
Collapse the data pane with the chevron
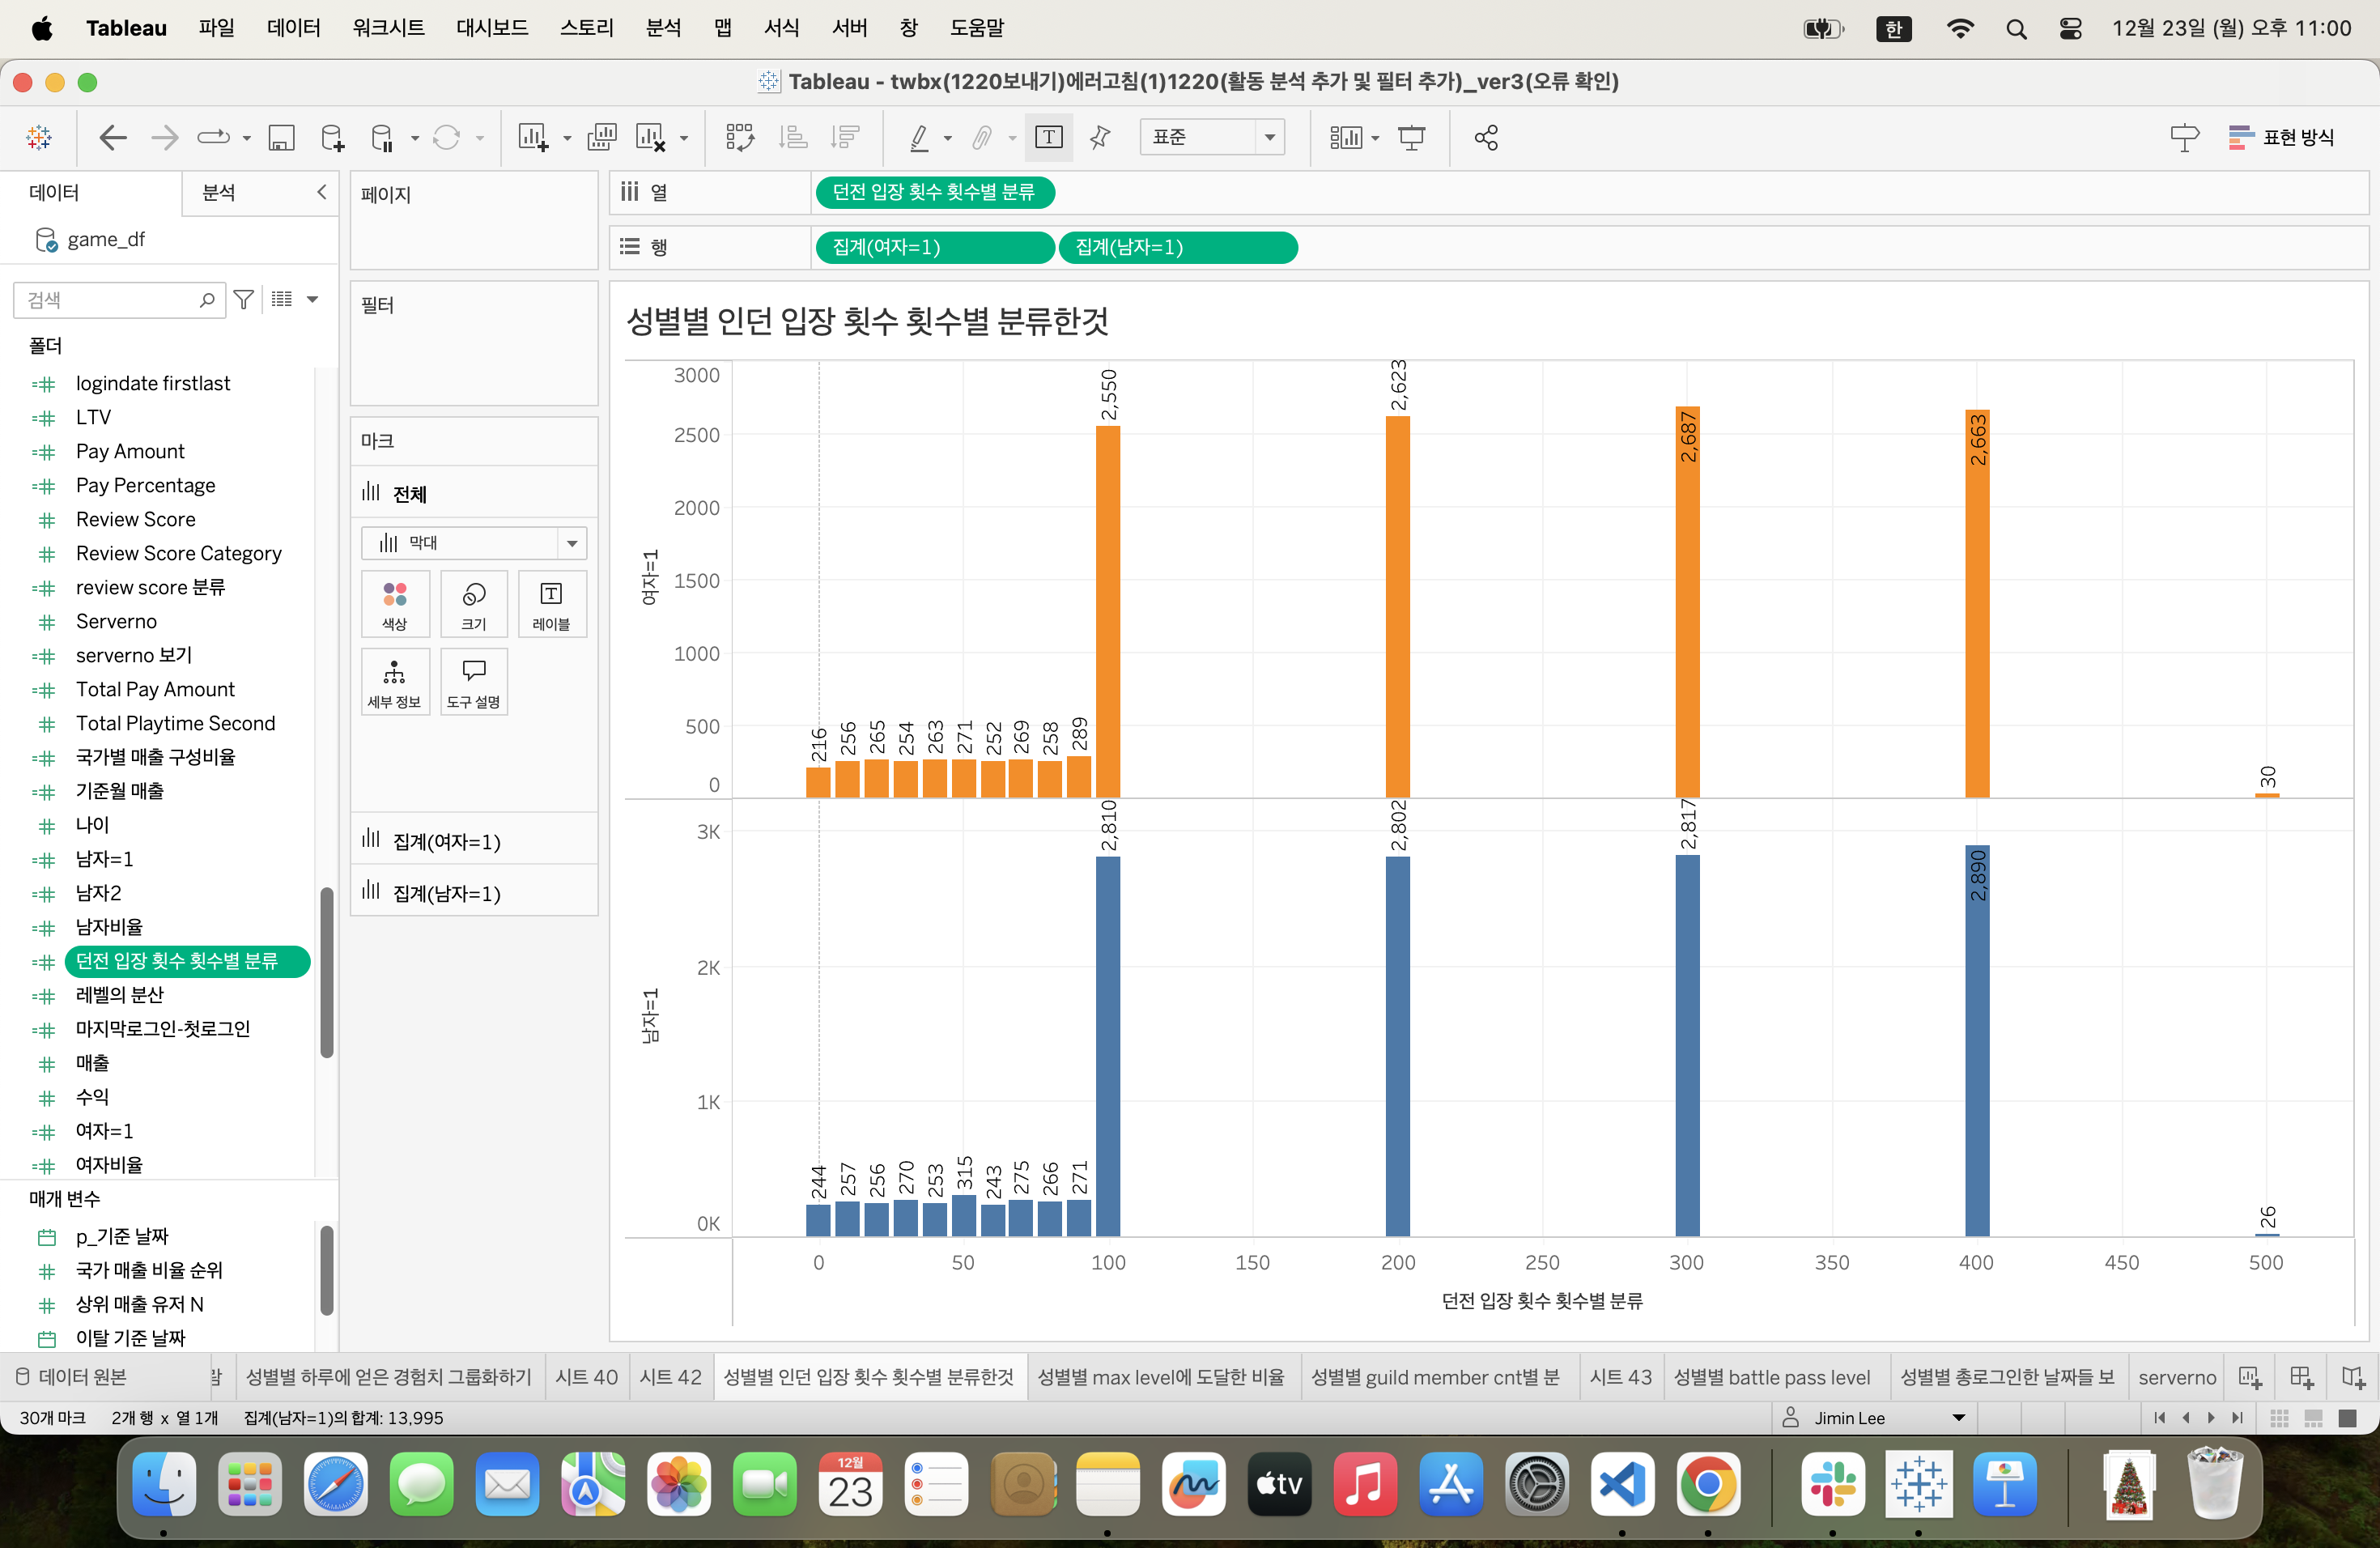click(x=321, y=192)
